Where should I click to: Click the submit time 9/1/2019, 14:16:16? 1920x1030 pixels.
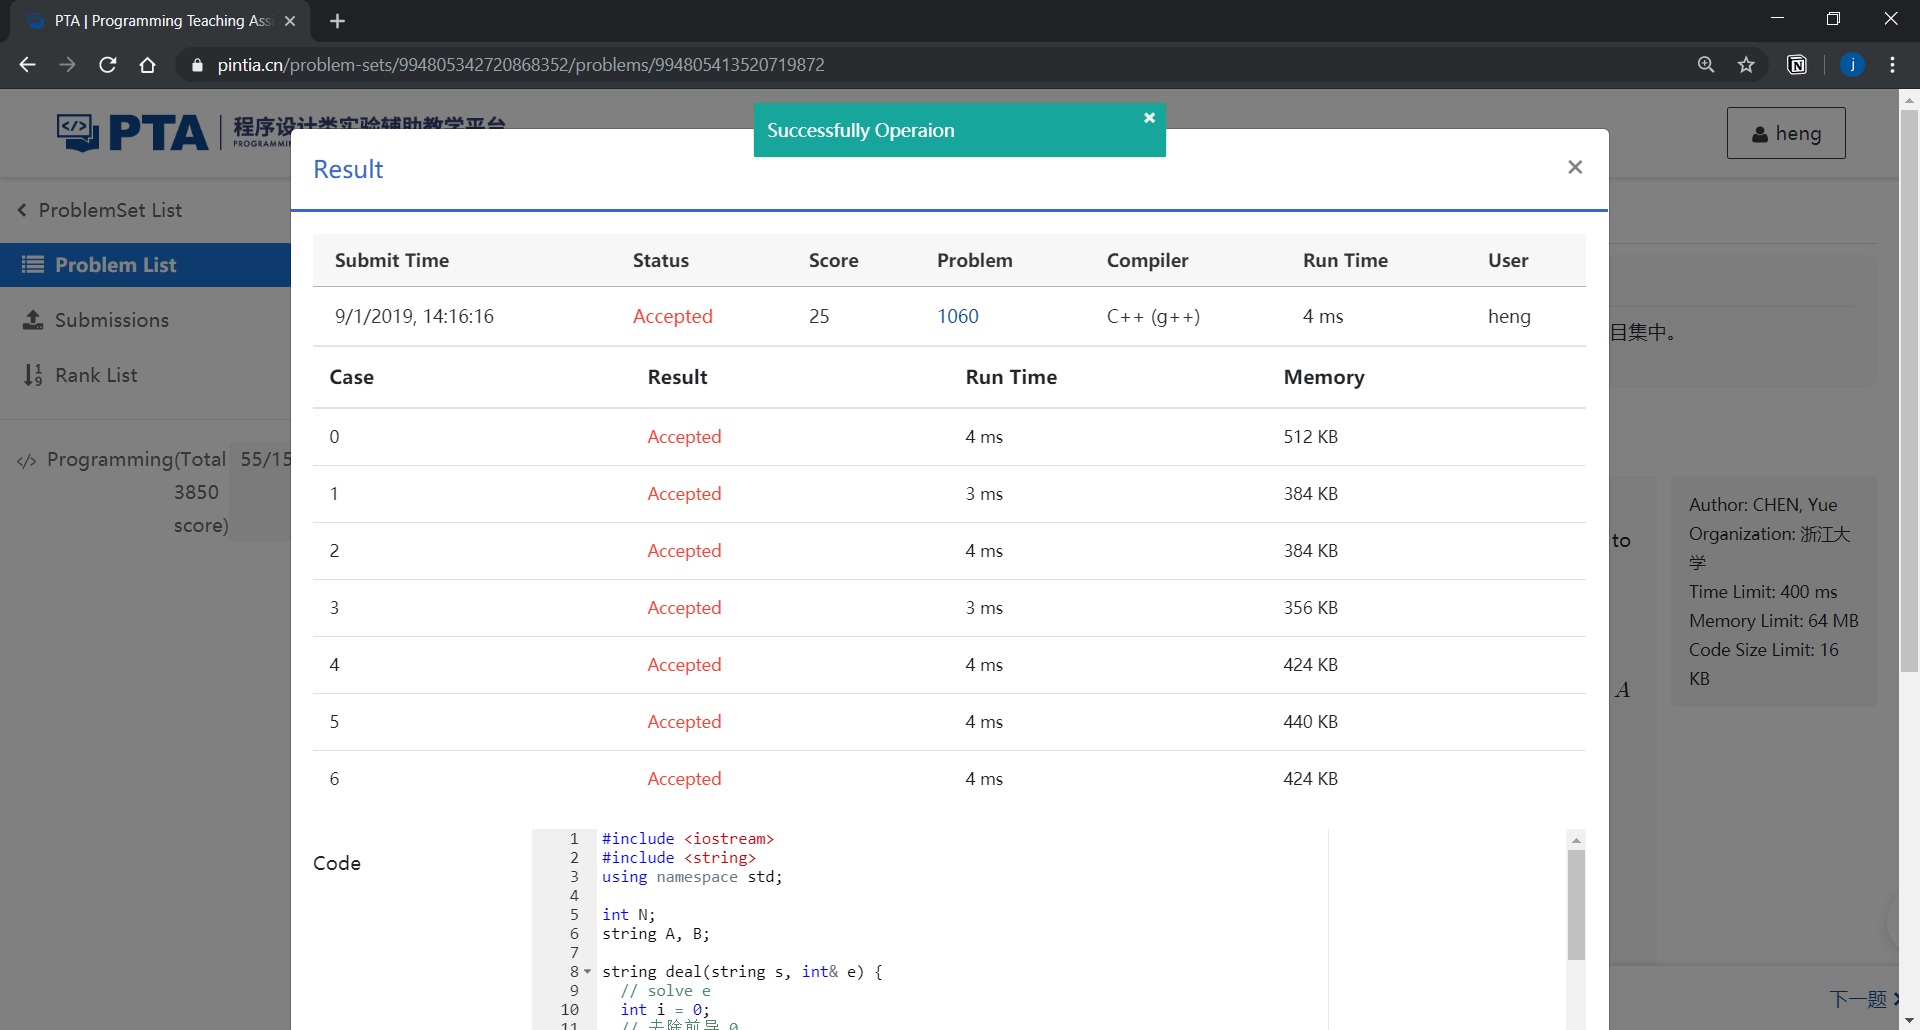coord(414,316)
